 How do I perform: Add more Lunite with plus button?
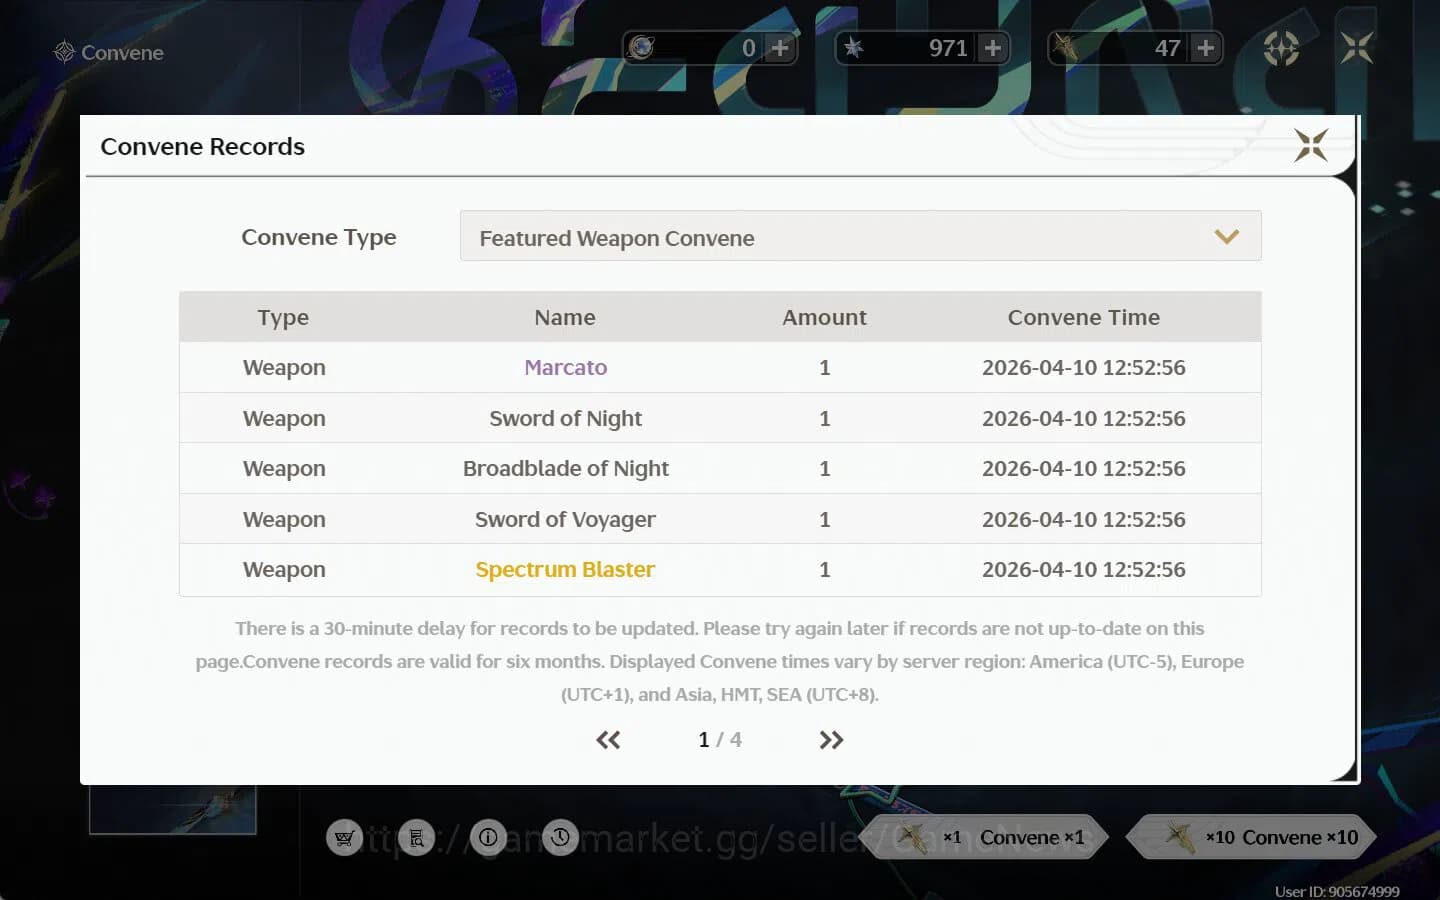point(780,48)
